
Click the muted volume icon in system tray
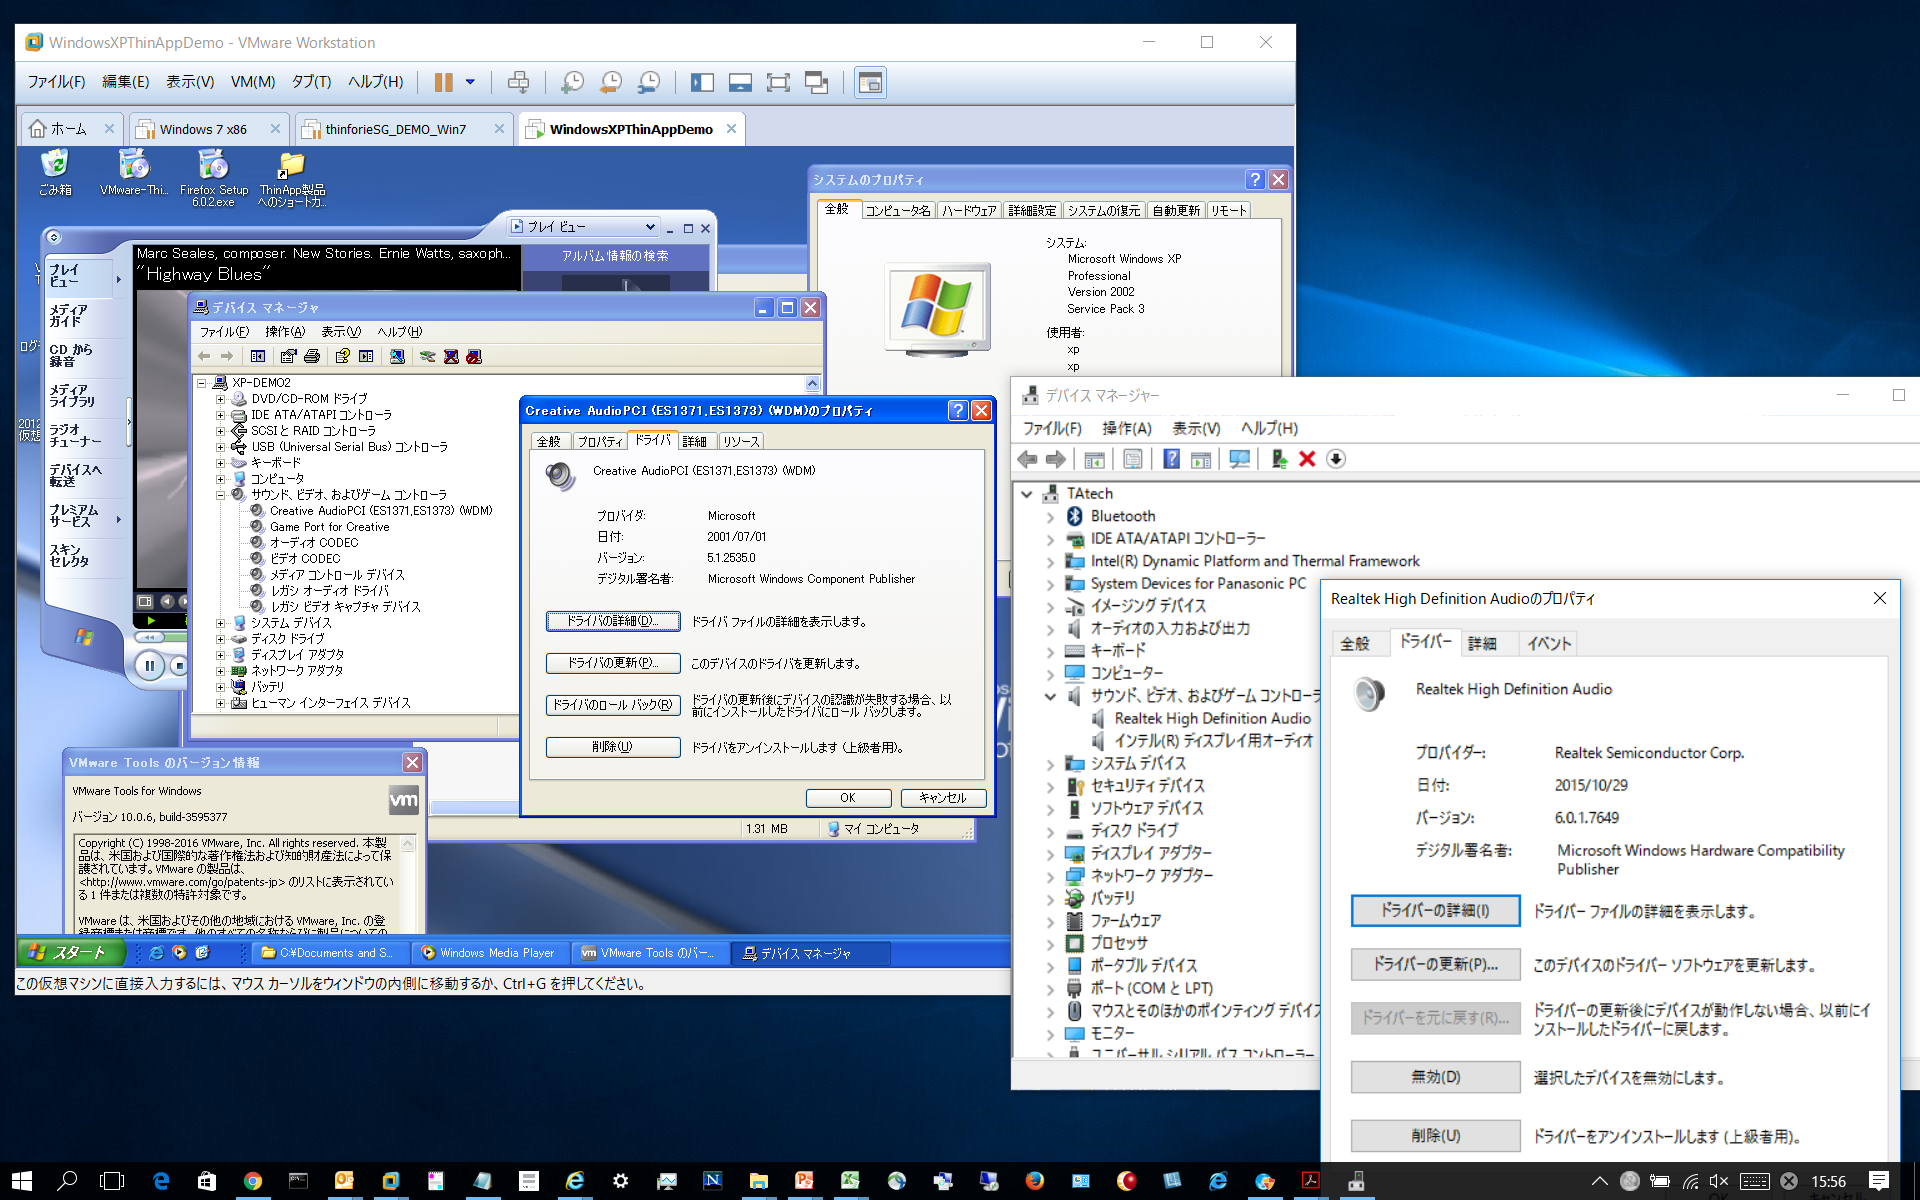1719,1181
